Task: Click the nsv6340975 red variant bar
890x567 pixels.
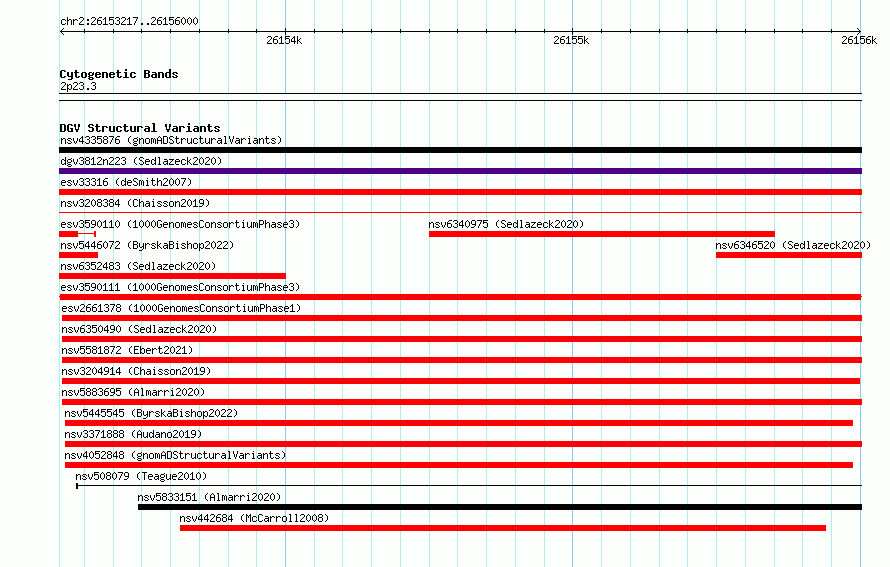Action: (602, 234)
